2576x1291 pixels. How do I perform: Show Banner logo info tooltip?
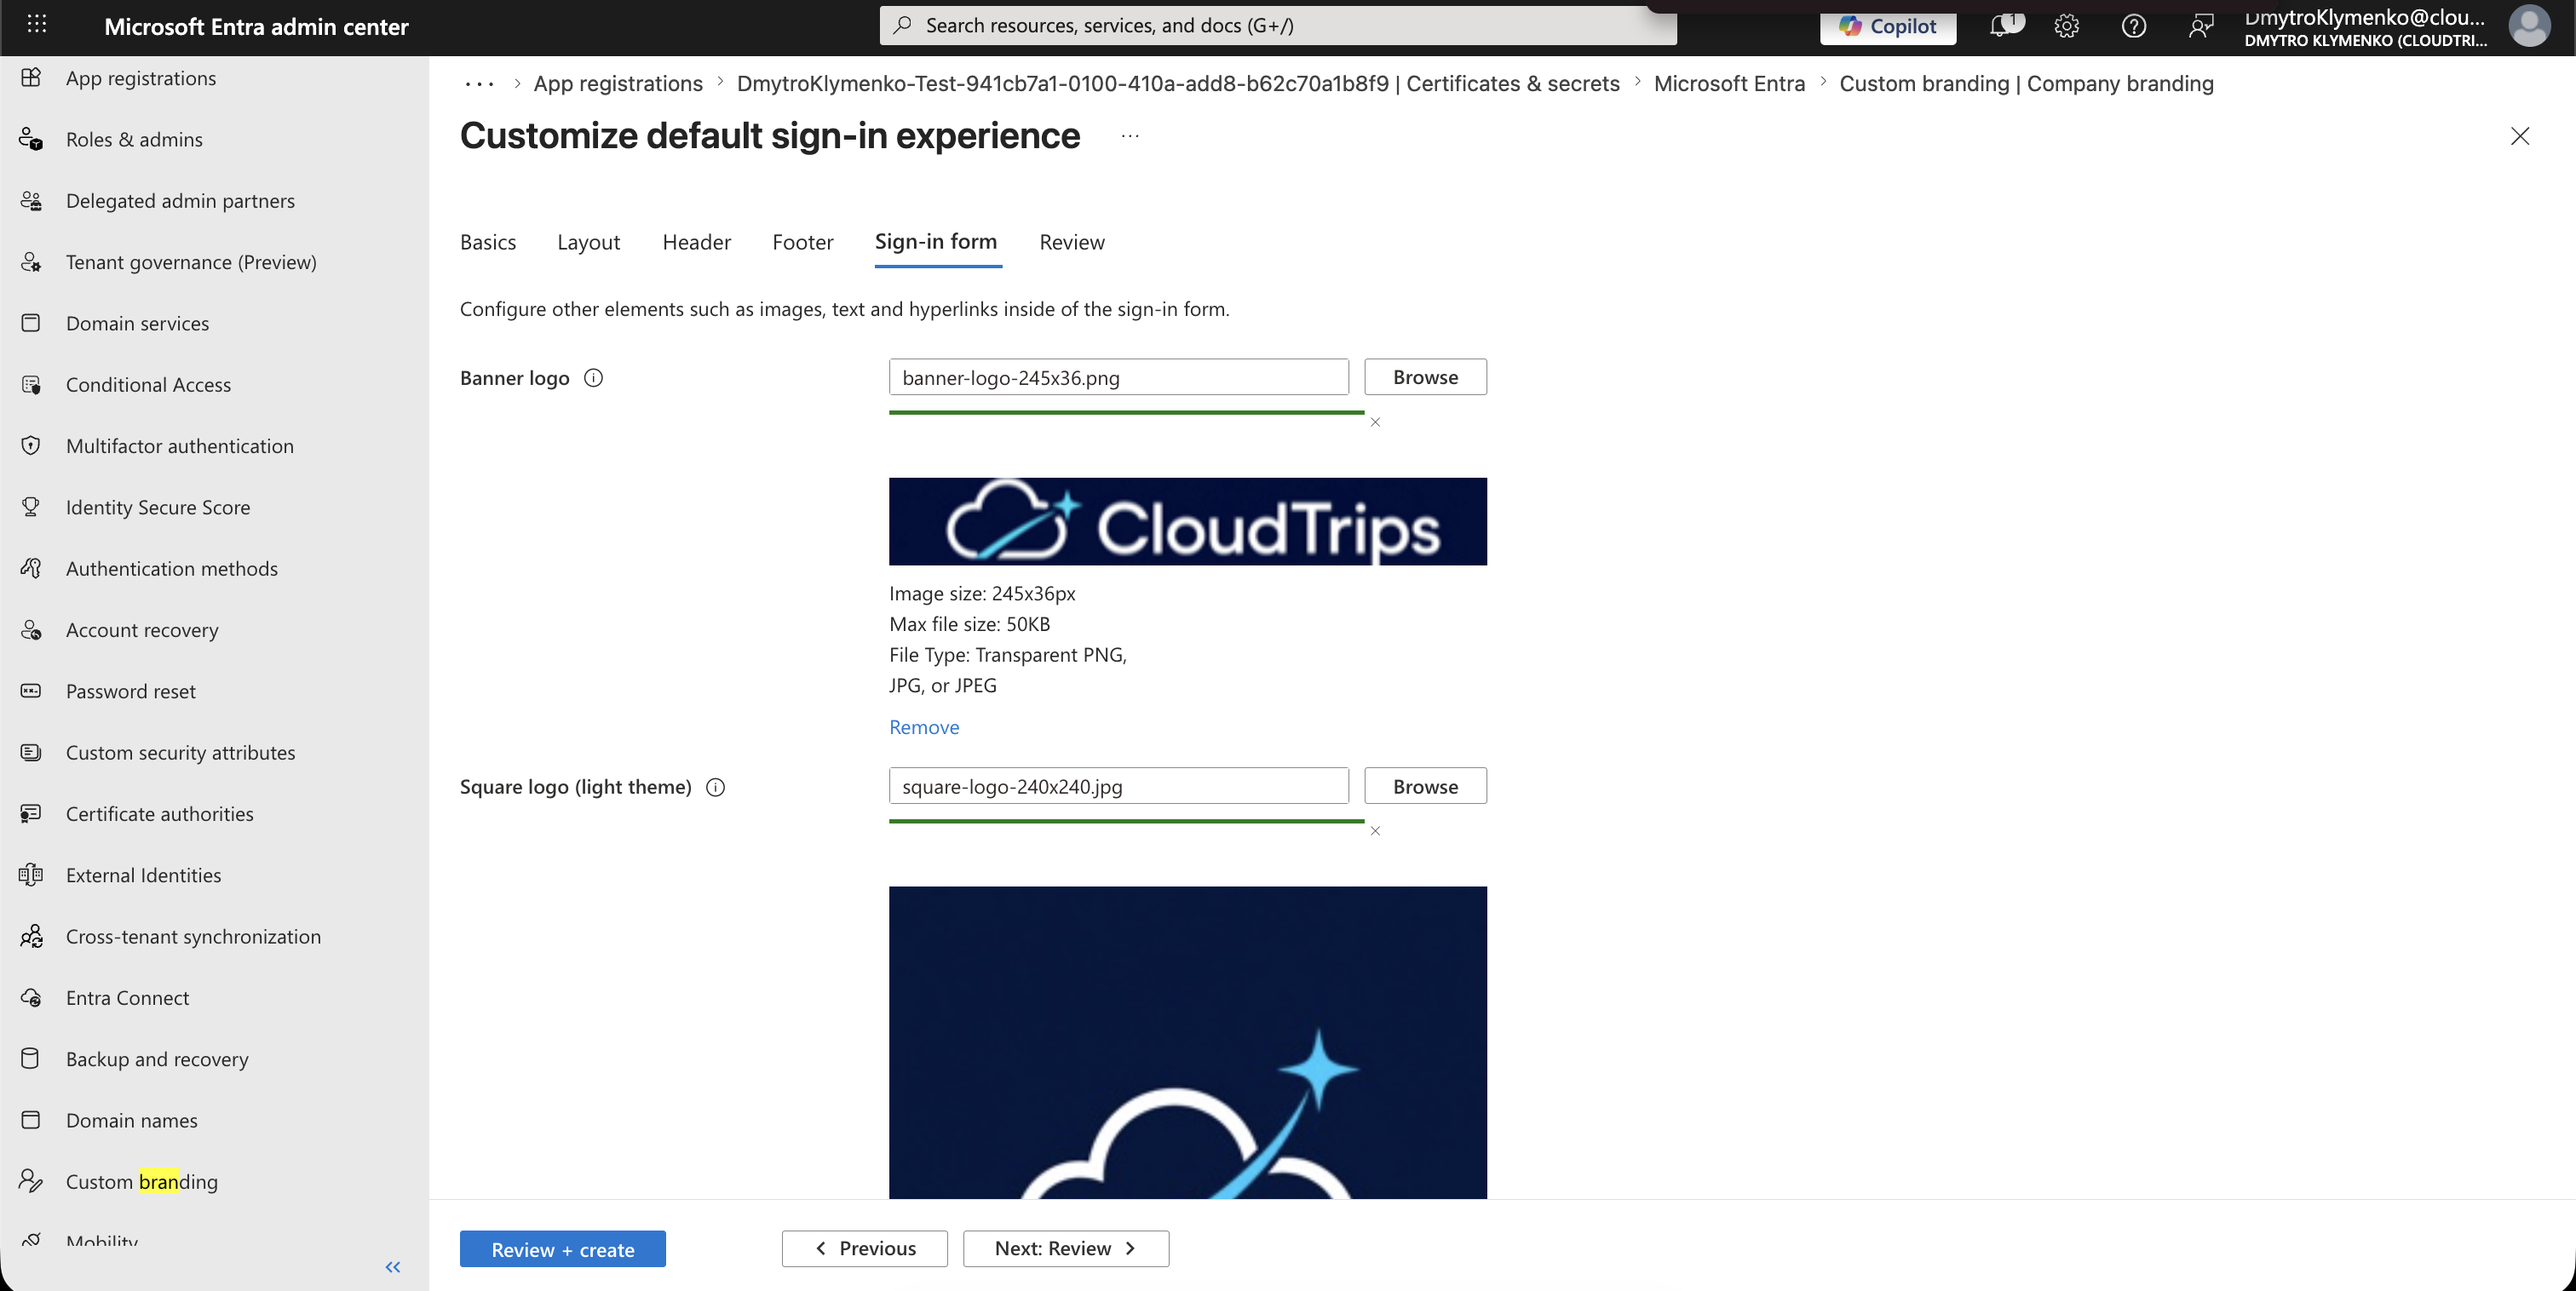point(593,377)
